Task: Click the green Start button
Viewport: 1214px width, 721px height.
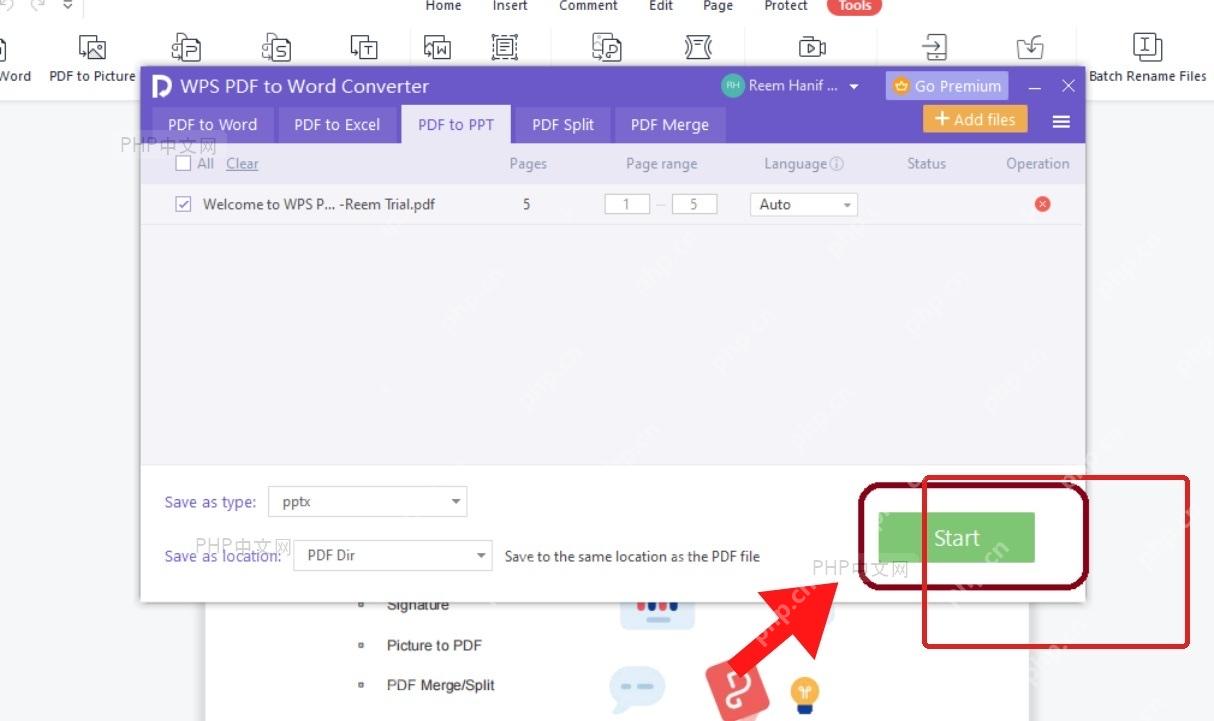Action: (x=956, y=538)
